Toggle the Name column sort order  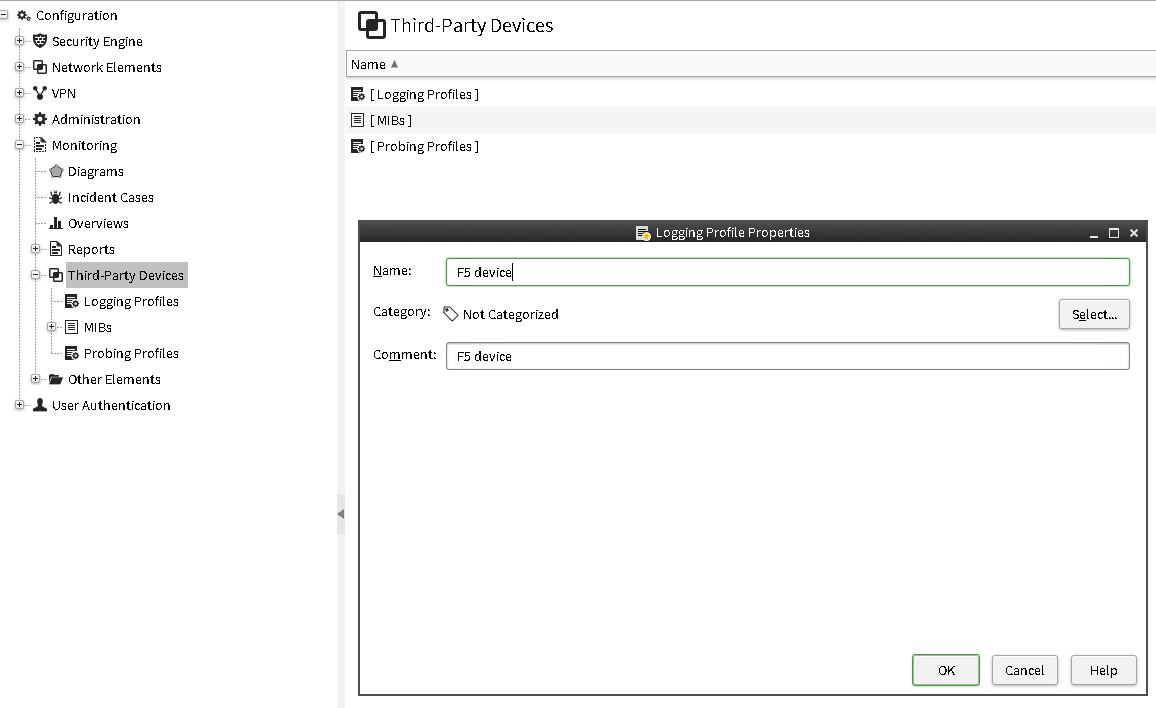371,64
